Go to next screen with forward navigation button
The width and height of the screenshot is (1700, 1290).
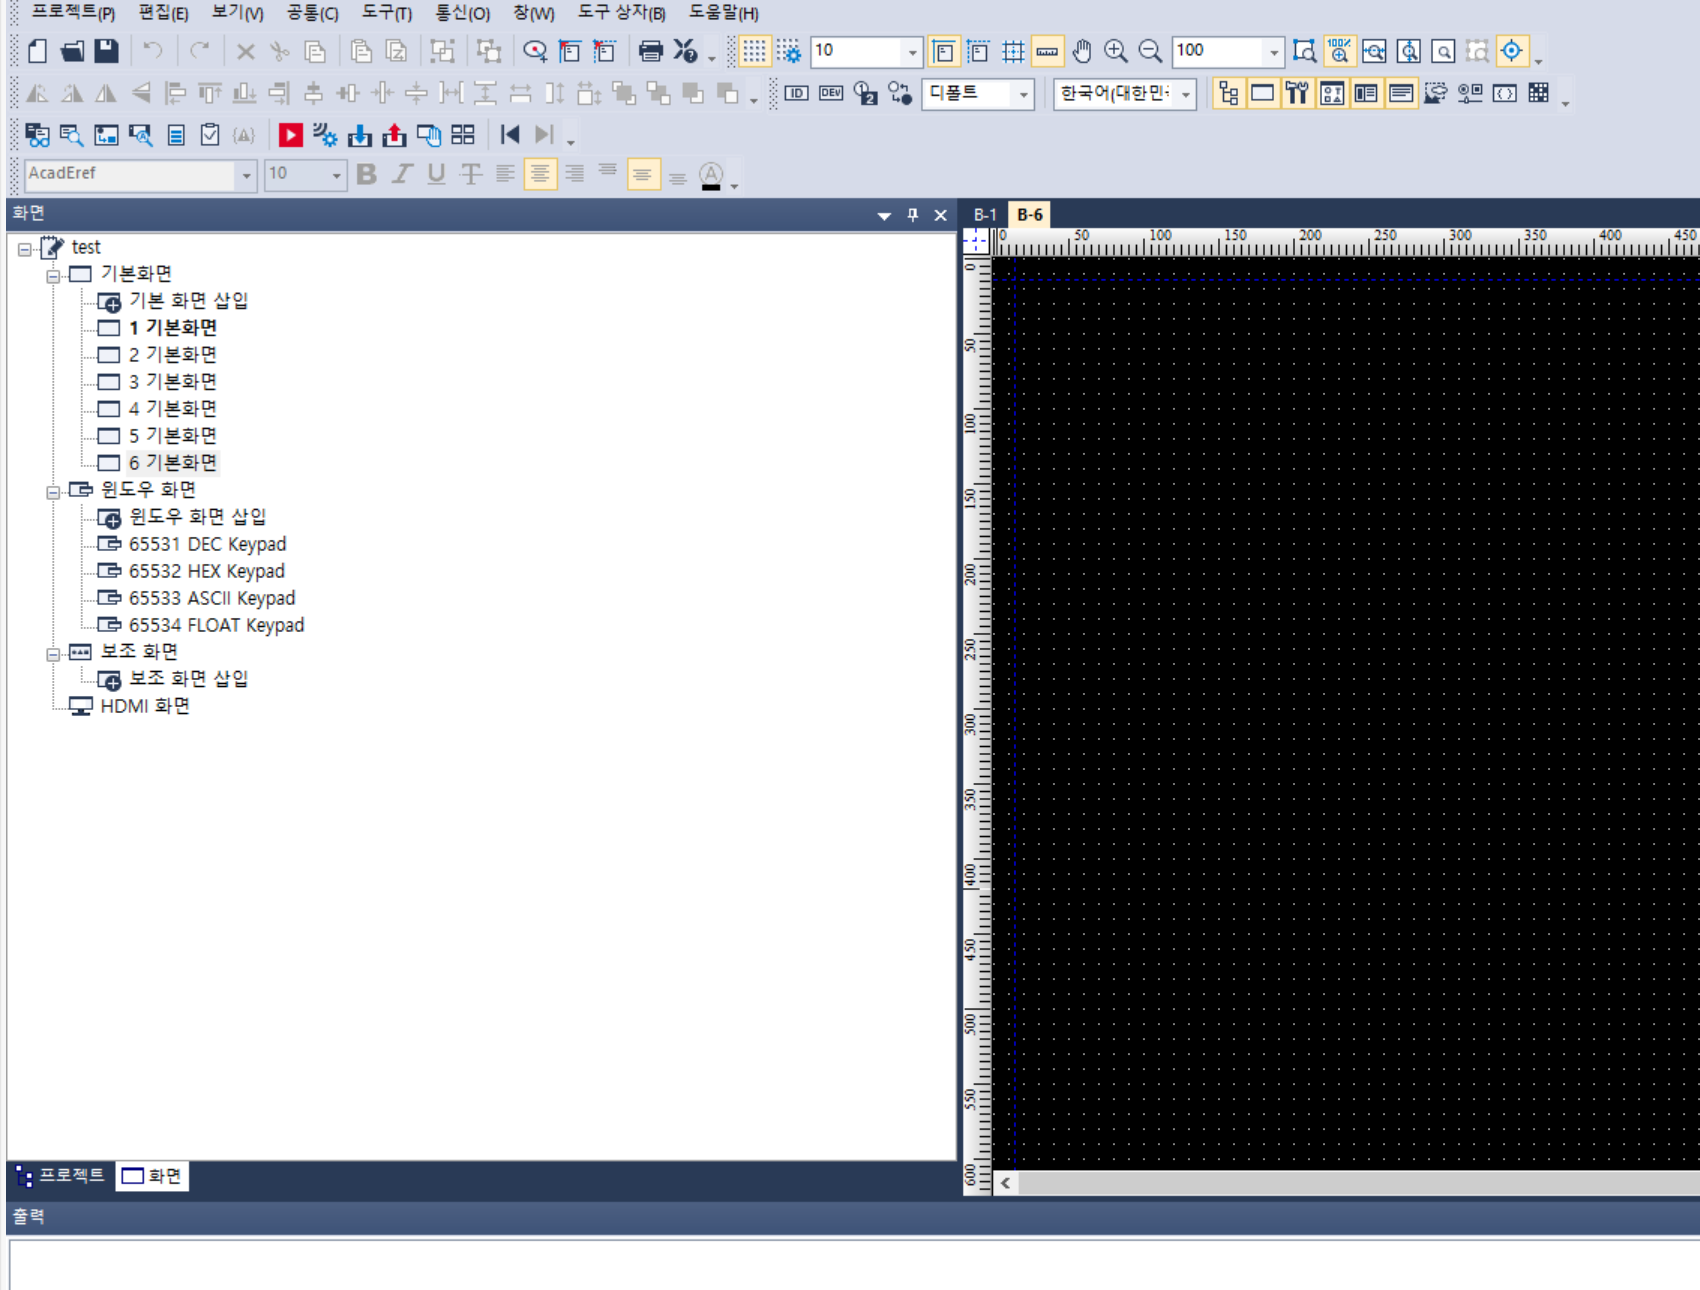click(544, 133)
